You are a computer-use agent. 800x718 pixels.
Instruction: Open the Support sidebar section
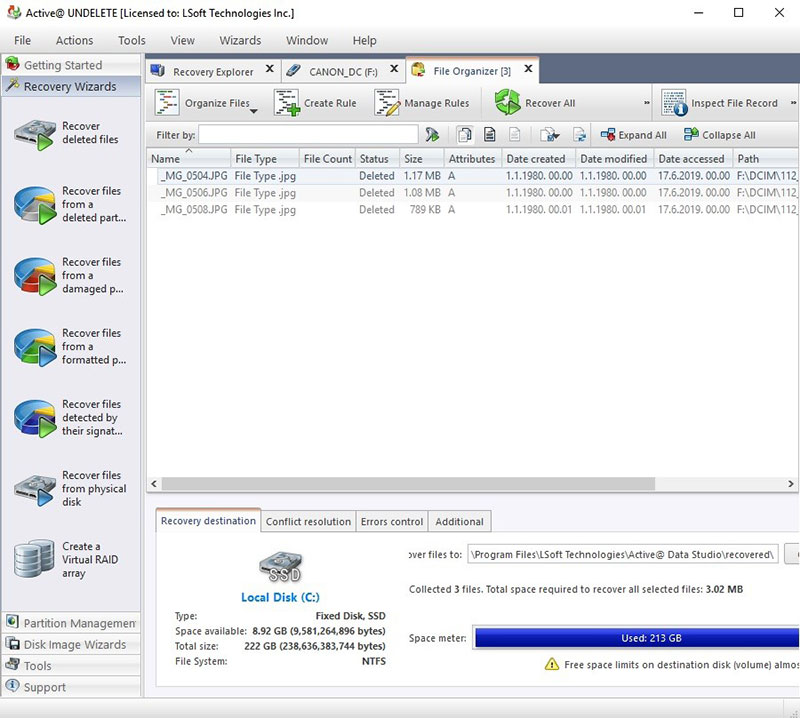[71, 687]
